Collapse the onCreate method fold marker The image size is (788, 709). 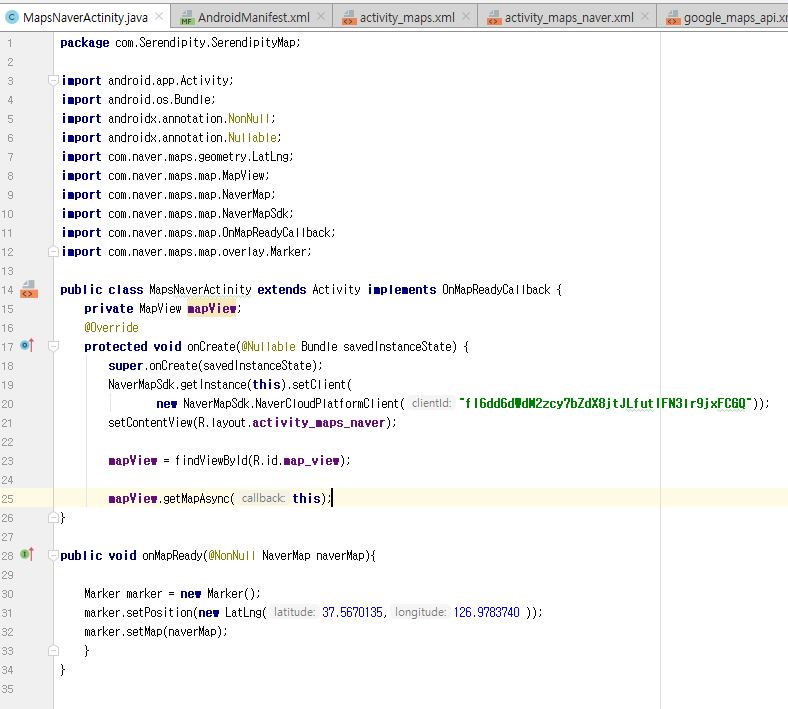pos(52,347)
